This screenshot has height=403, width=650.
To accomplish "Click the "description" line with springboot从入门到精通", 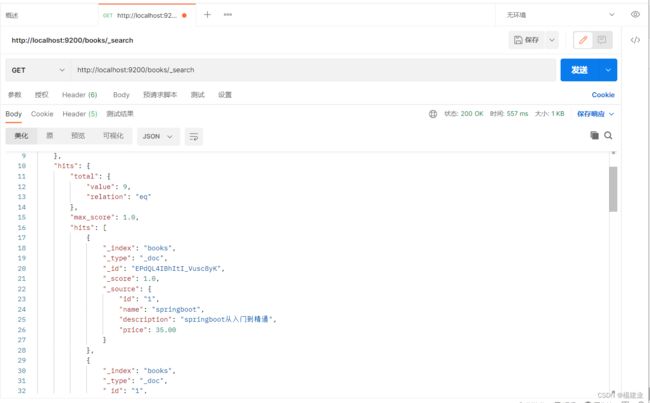I will click(x=197, y=320).
